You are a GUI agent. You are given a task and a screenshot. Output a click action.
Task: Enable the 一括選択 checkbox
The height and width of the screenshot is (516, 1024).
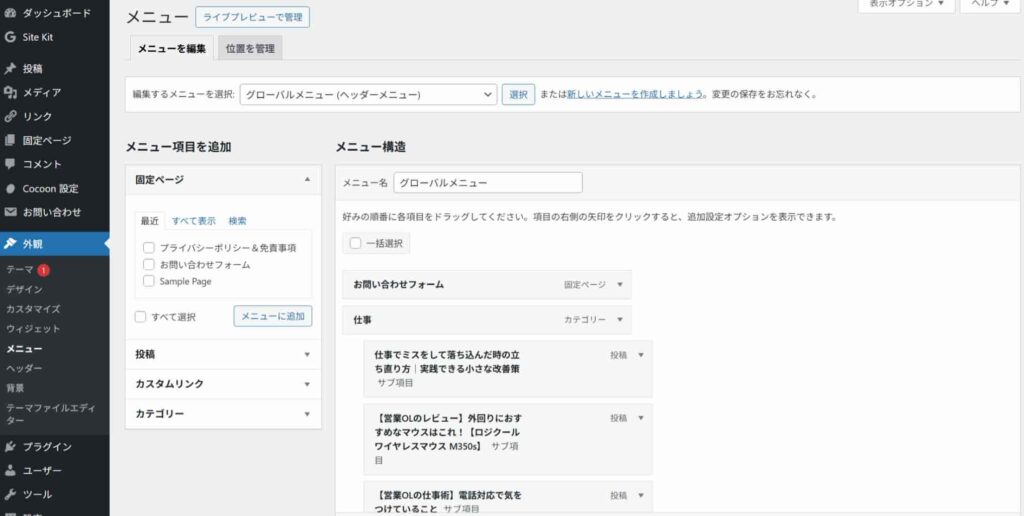point(355,244)
